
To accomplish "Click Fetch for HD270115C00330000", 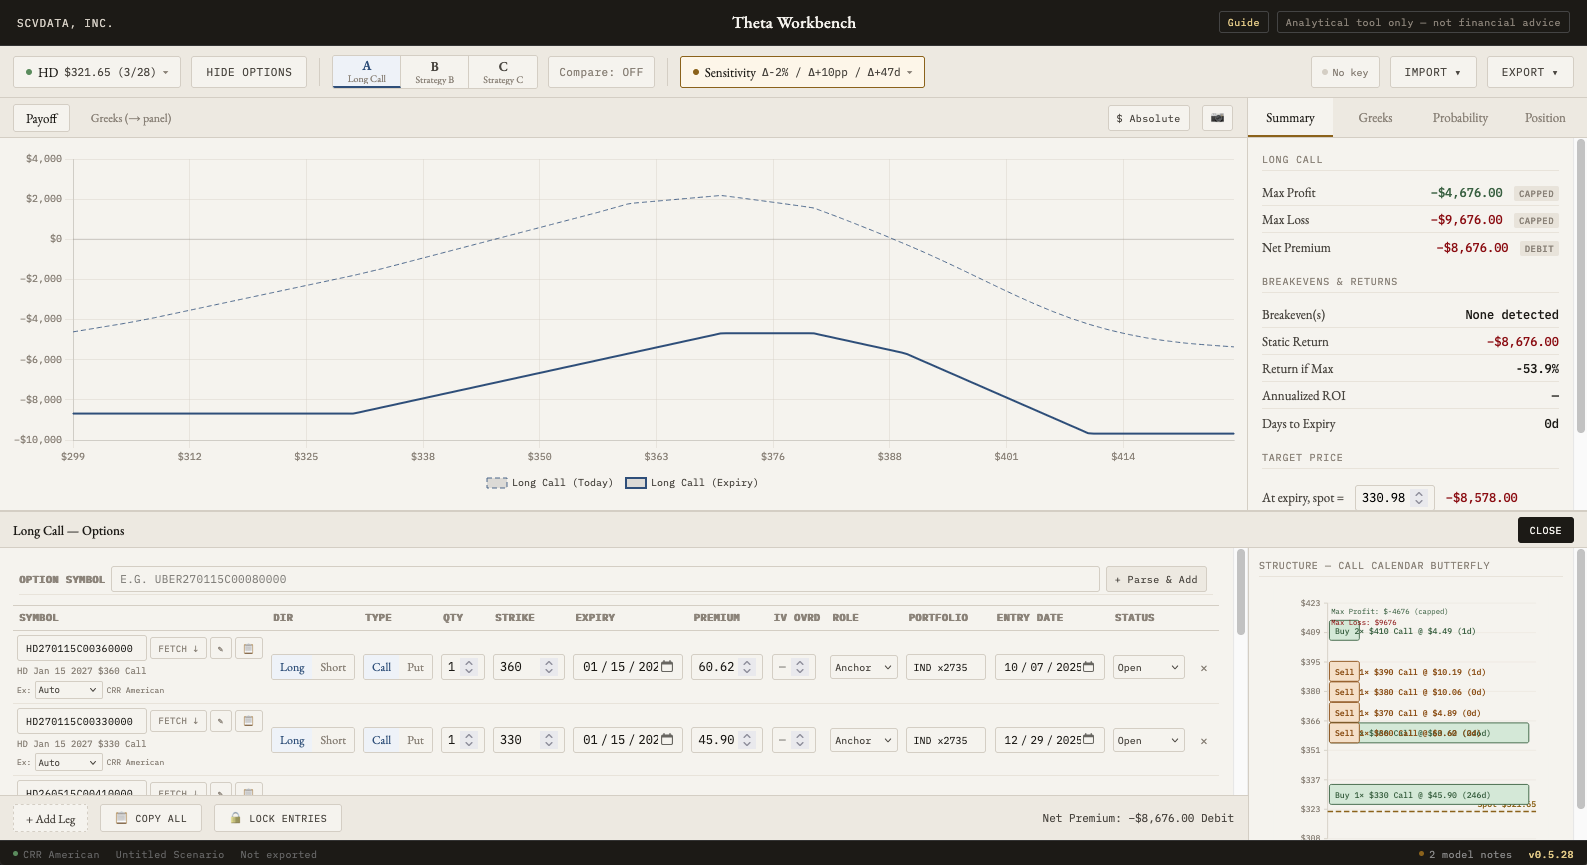I will 178,720.
